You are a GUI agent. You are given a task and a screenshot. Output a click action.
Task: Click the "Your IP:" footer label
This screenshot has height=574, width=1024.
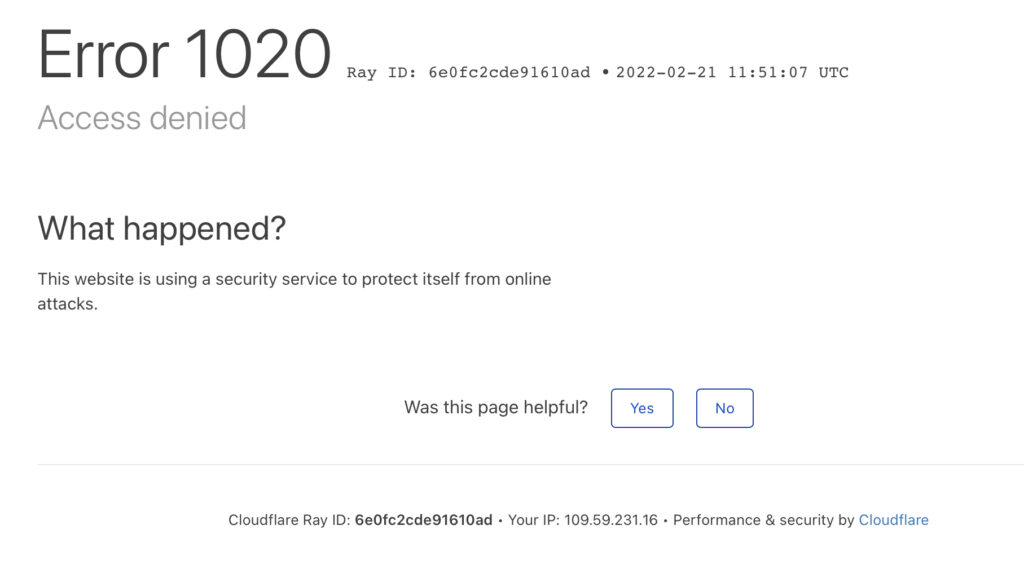click(x=534, y=520)
